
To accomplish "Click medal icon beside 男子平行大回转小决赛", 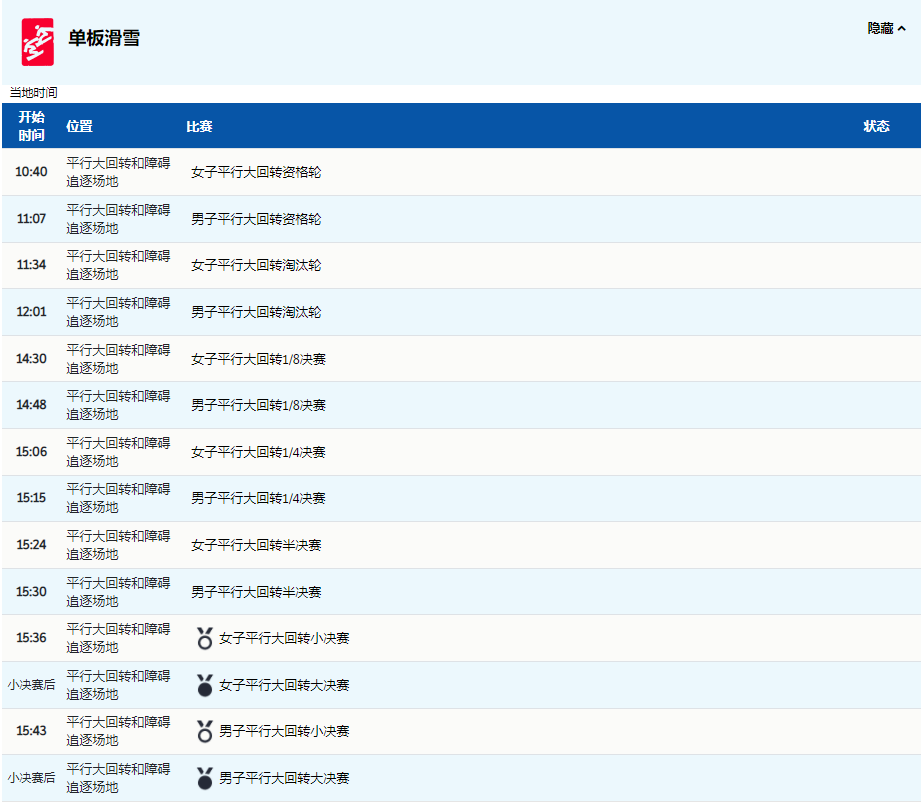I will pos(205,731).
